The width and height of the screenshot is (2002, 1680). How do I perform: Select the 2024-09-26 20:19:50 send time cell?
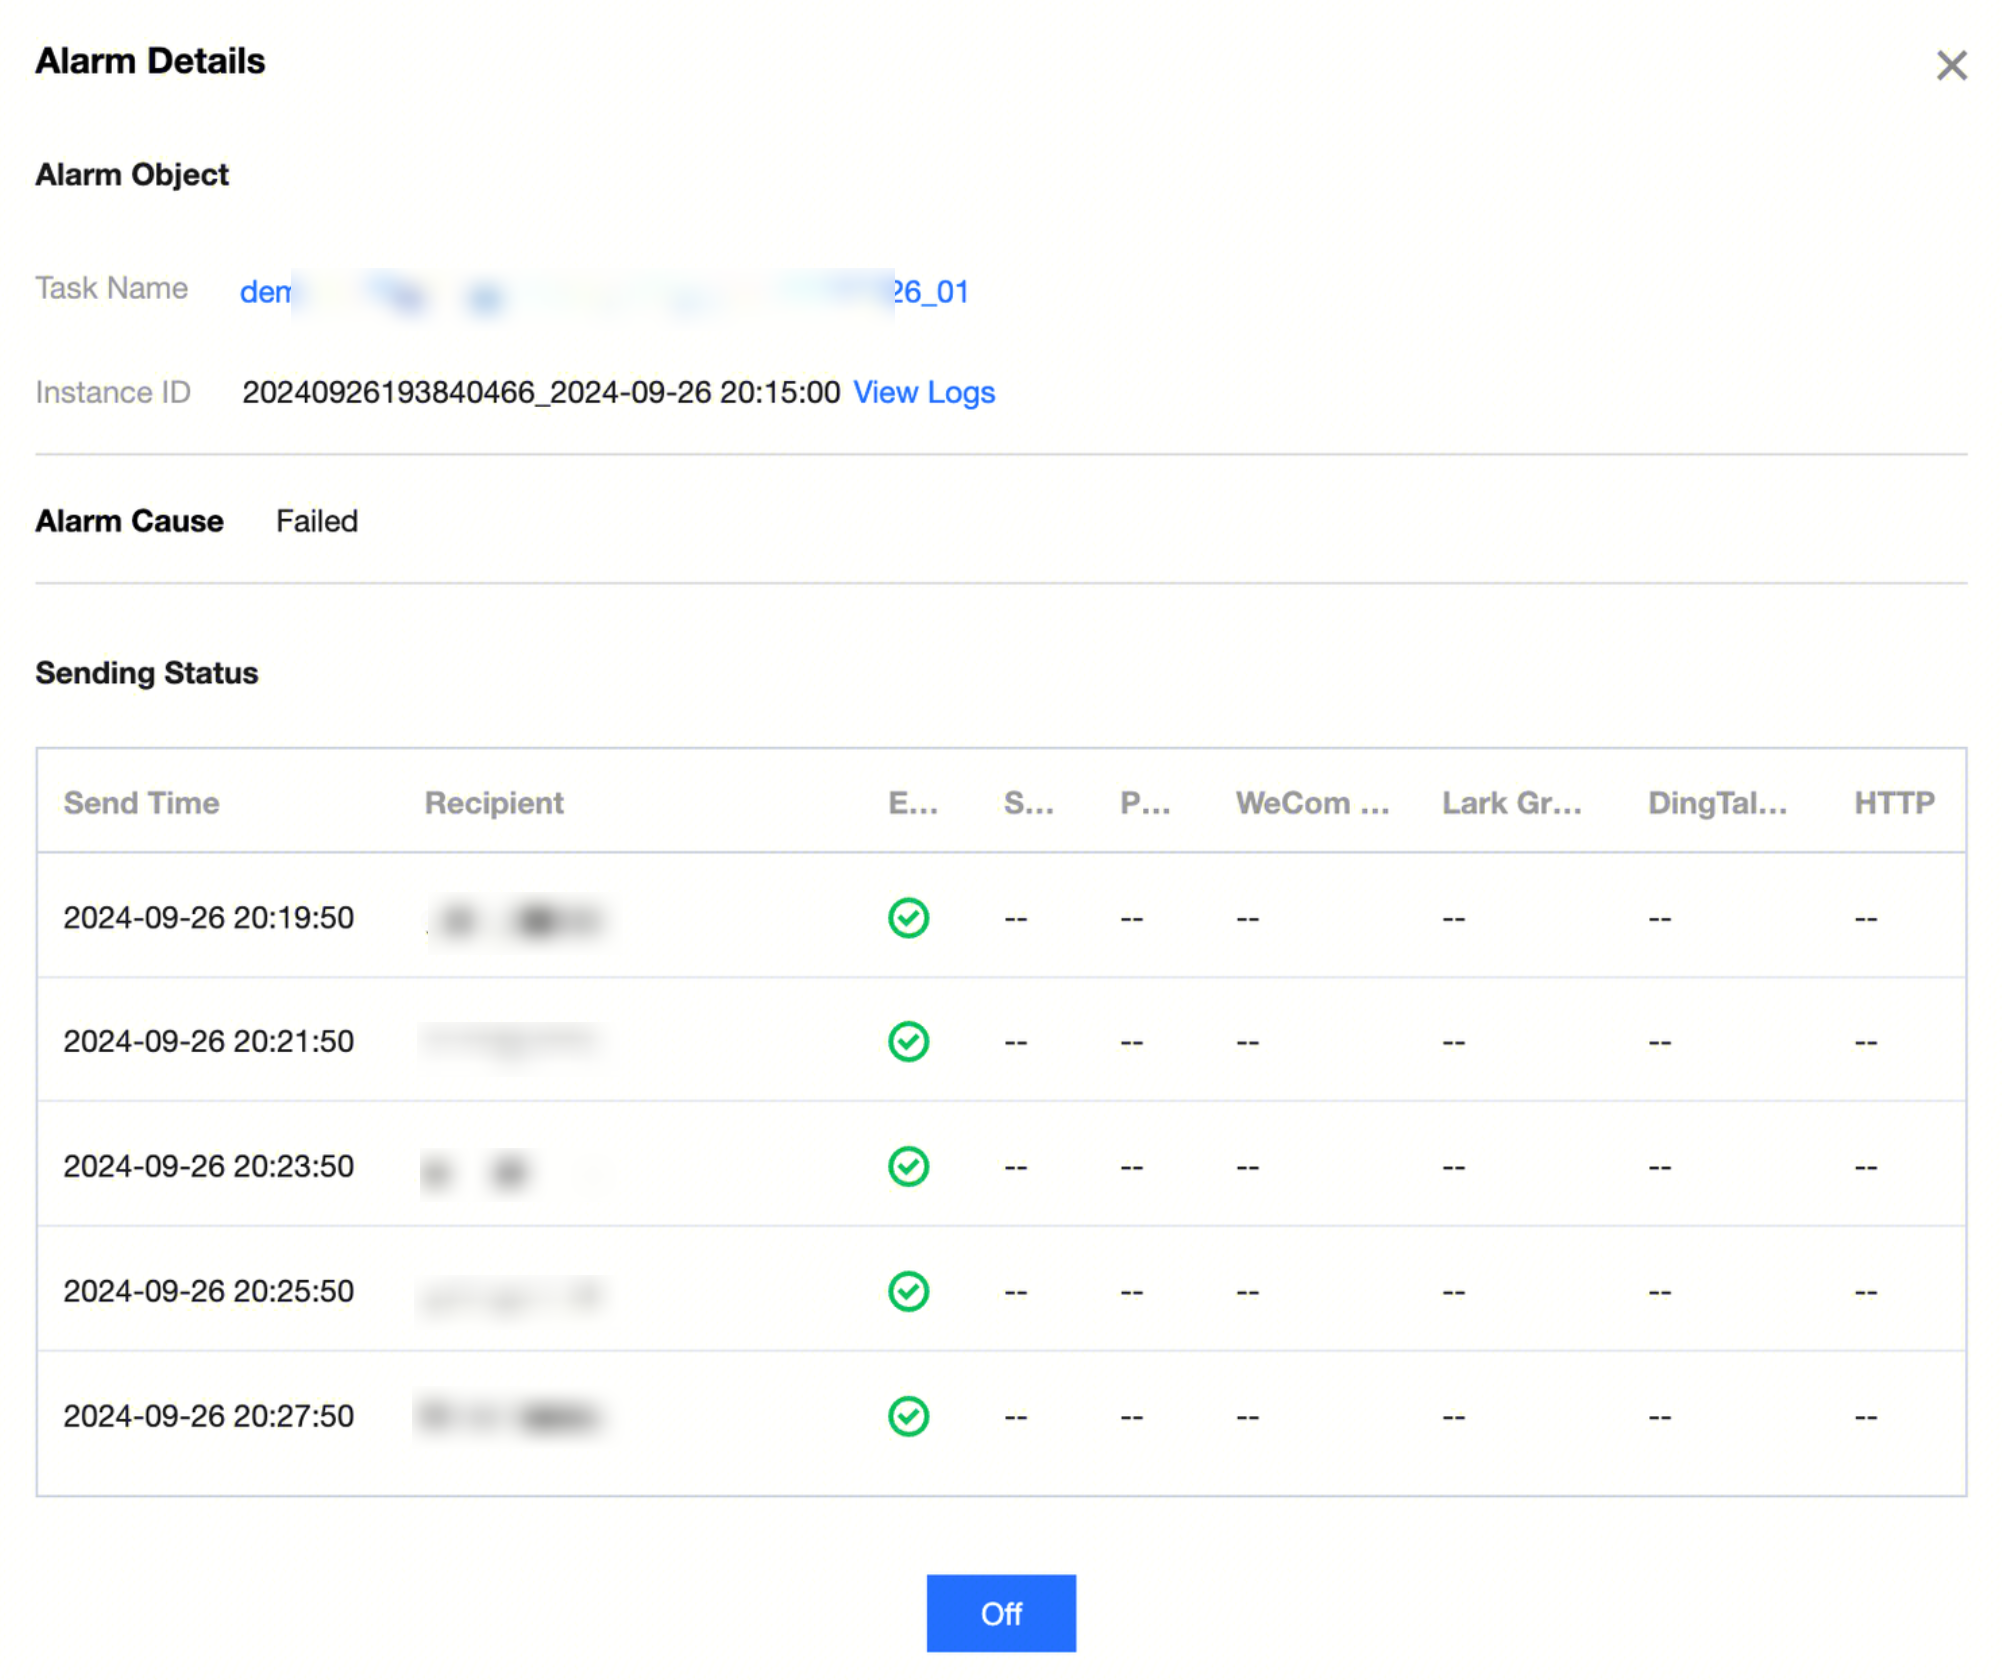208,917
